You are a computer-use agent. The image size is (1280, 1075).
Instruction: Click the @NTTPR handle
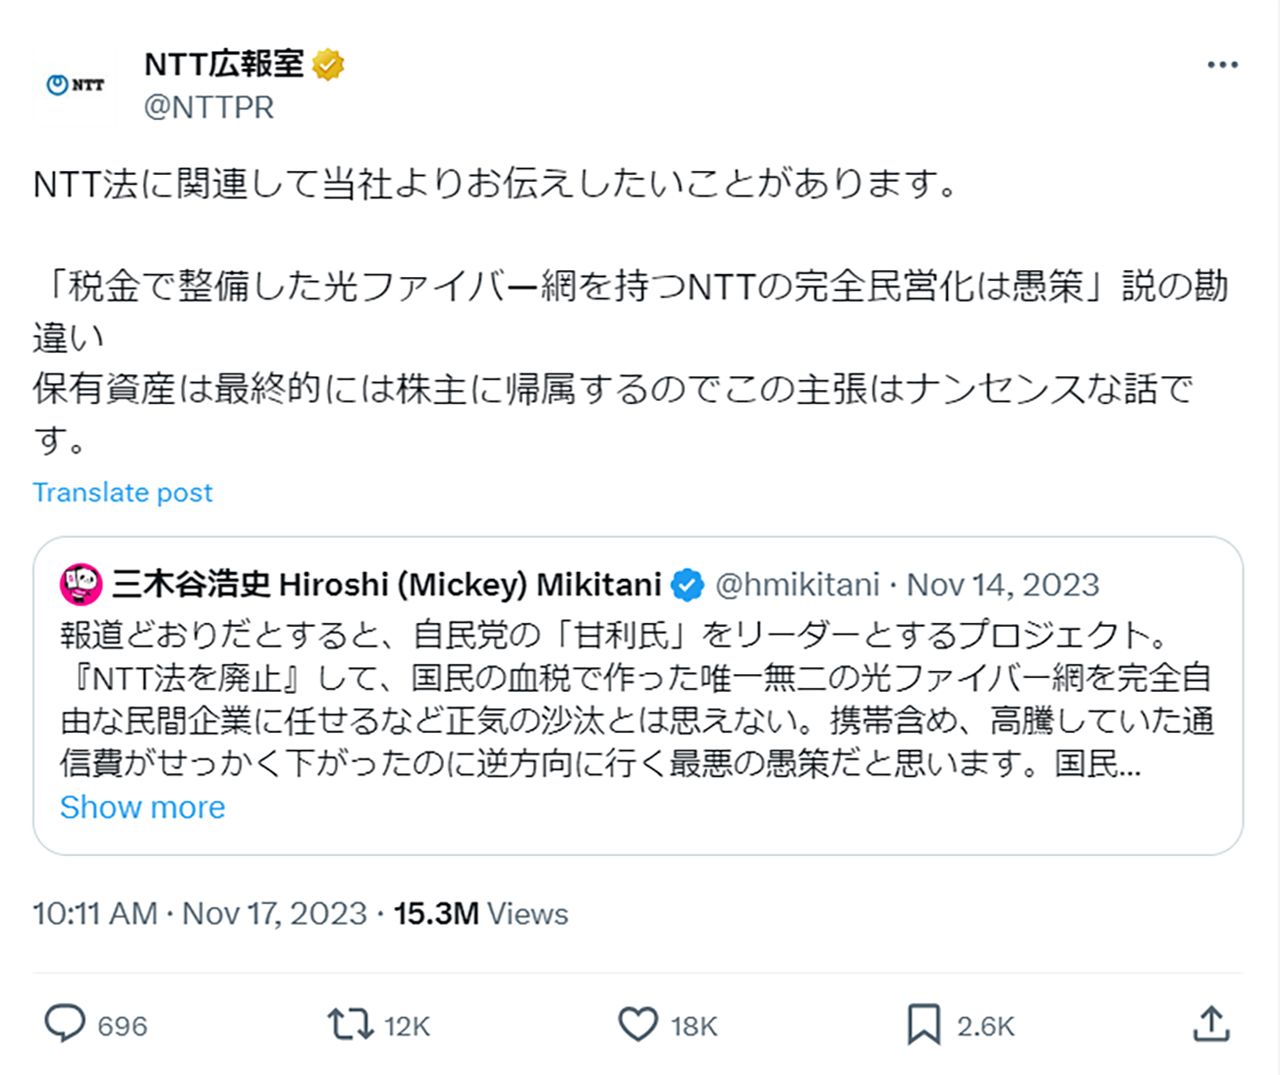pos(209,106)
